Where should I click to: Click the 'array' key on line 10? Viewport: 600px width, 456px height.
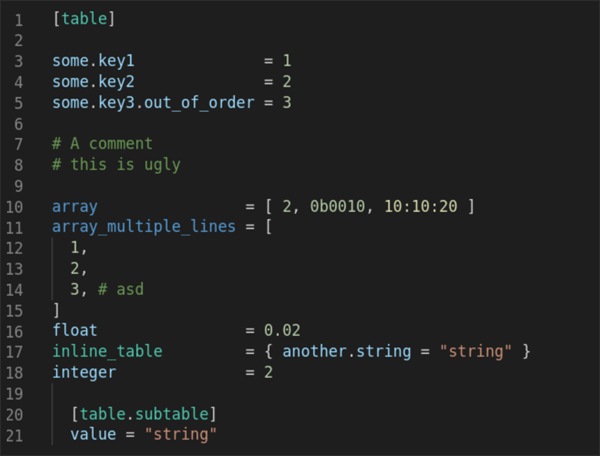coord(75,207)
